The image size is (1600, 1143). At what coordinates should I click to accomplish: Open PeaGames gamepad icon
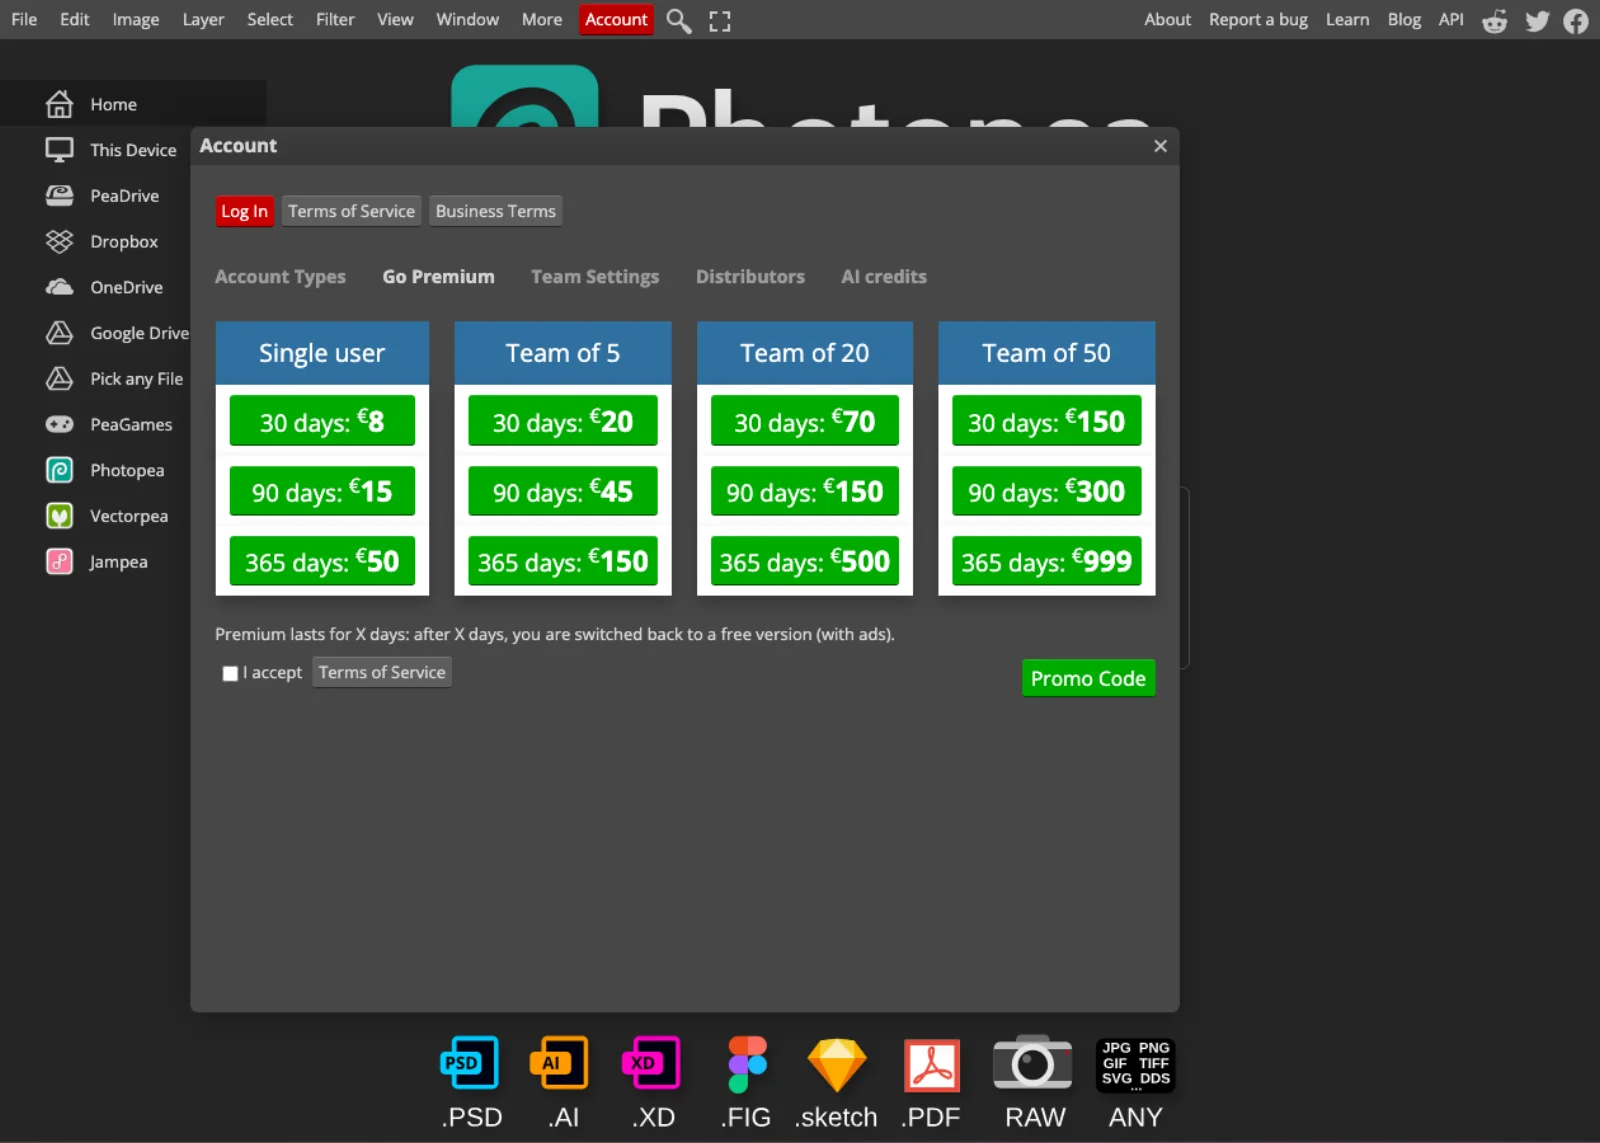pos(60,424)
